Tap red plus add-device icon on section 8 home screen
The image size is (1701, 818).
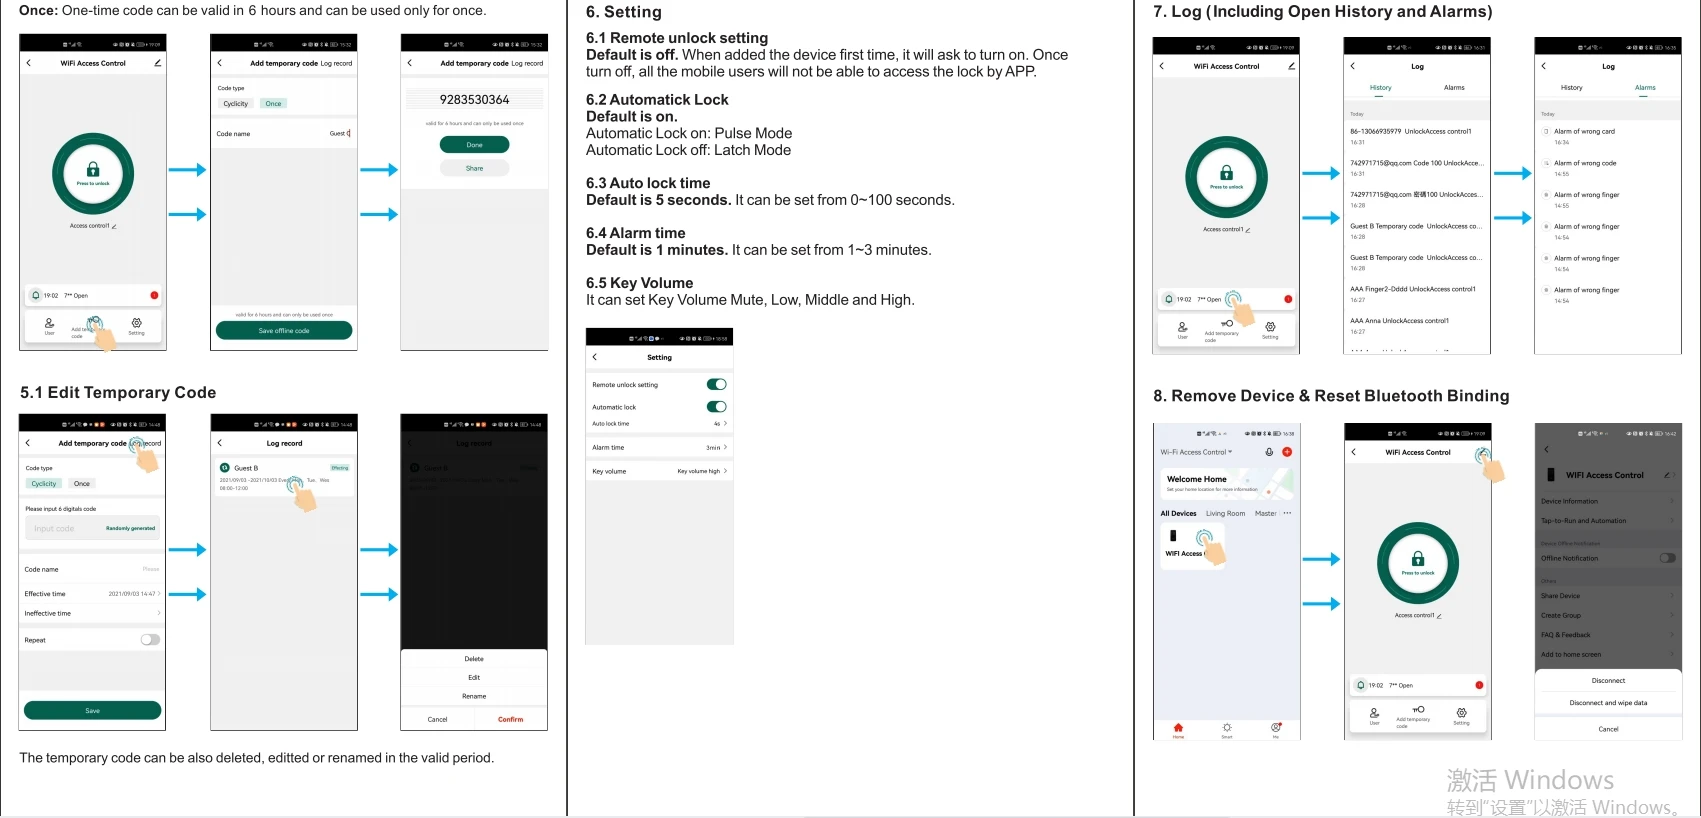tap(1287, 452)
